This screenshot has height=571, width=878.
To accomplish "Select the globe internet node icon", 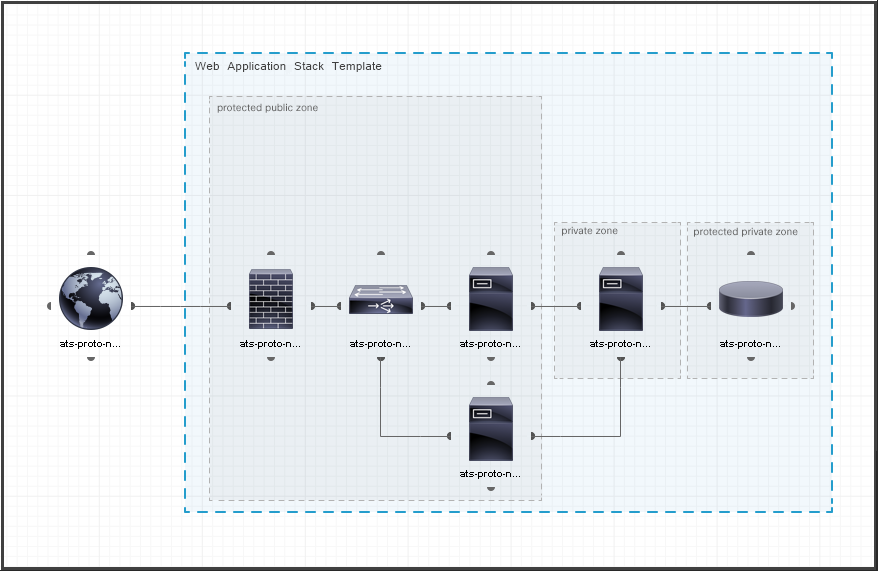I will pos(91,299).
